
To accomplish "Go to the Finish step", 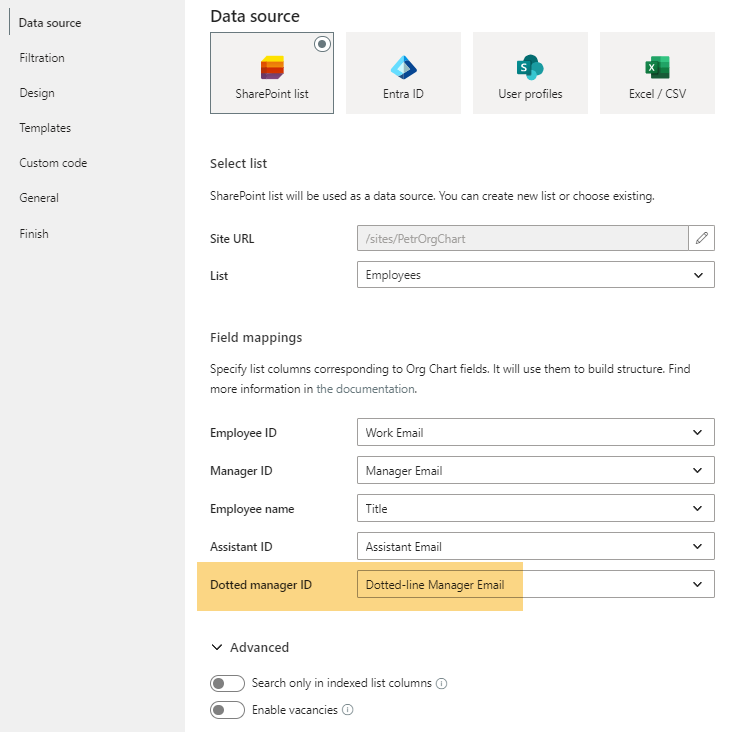I will (34, 233).
